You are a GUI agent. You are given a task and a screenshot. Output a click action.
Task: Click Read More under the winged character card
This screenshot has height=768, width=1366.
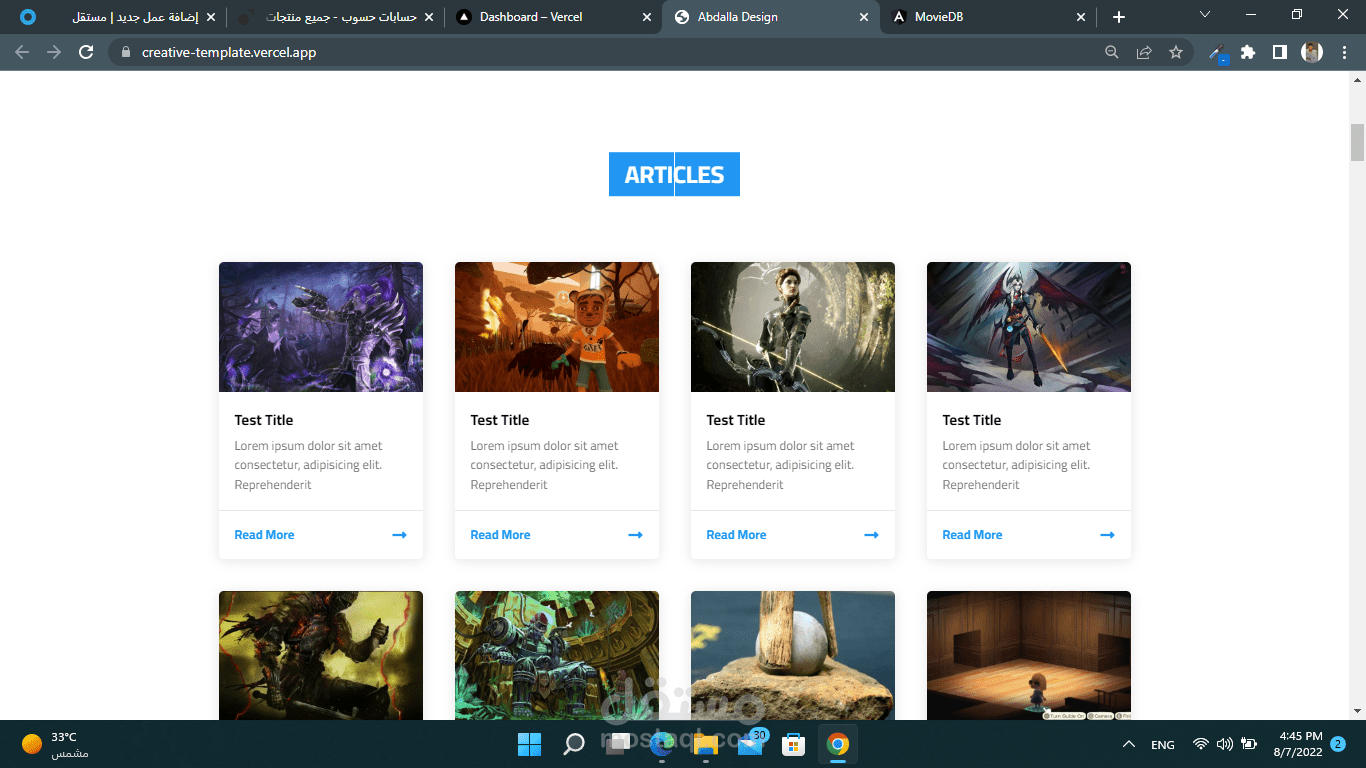pyautogui.click(x=972, y=535)
